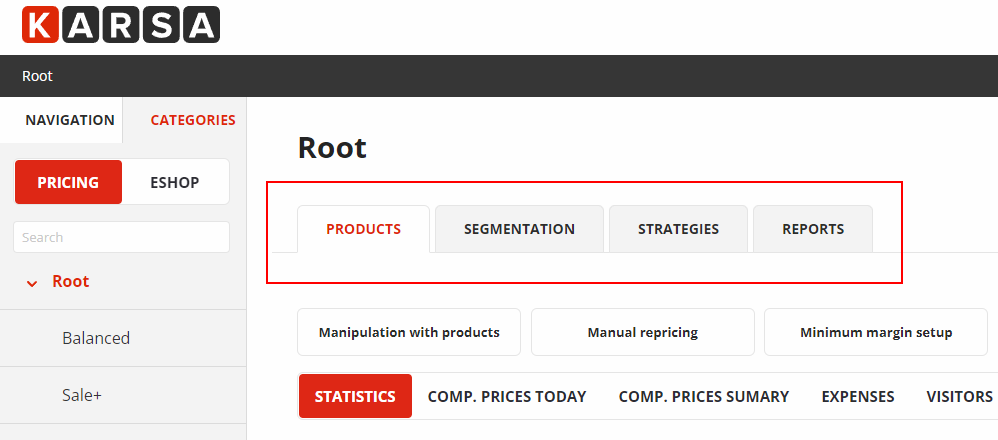This screenshot has width=998, height=440.
Task: Click the KARSA logo
Action: coord(121,25)
